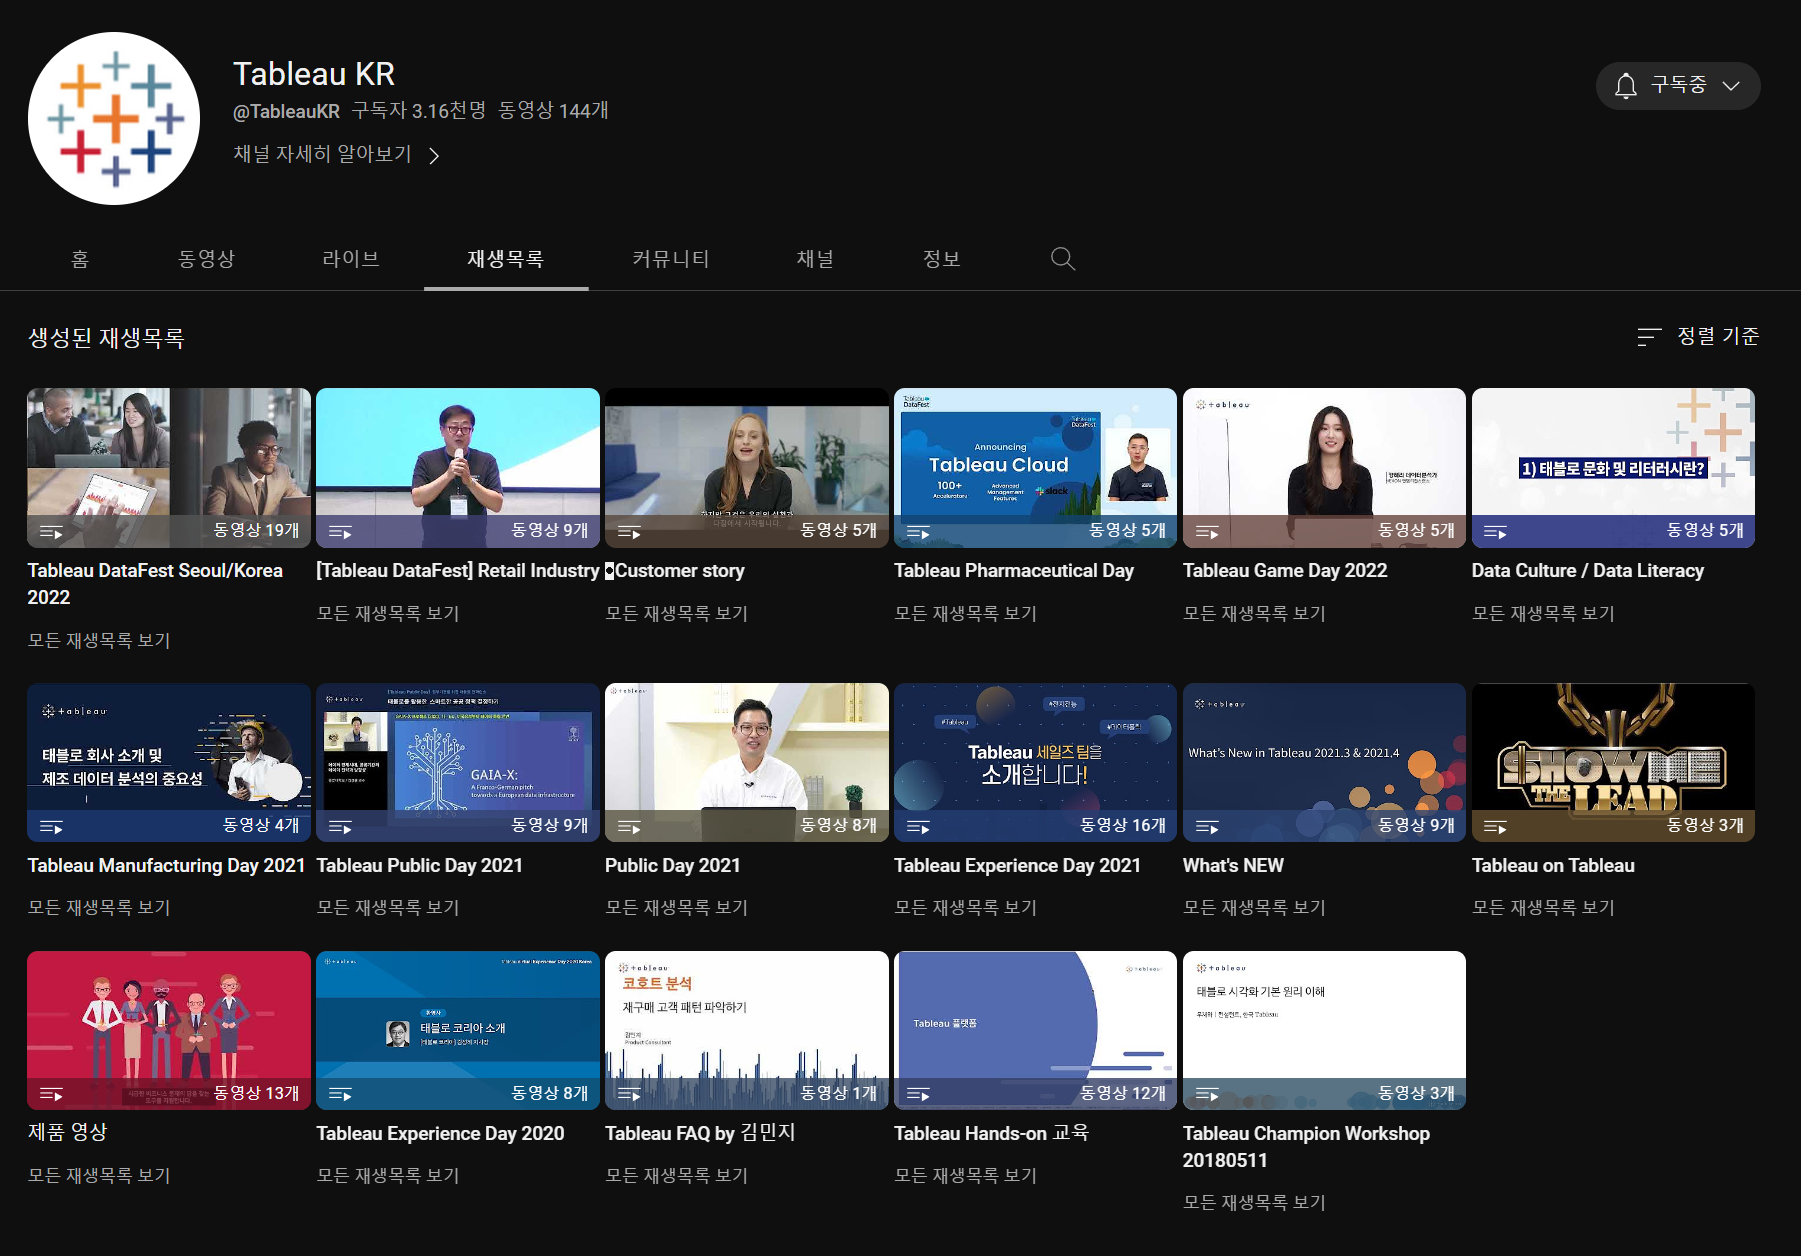Open Tableau Game Day 2022 title link
Image resolution: width=1801 pixels, height=1256 pixels.
point(1285,571)
